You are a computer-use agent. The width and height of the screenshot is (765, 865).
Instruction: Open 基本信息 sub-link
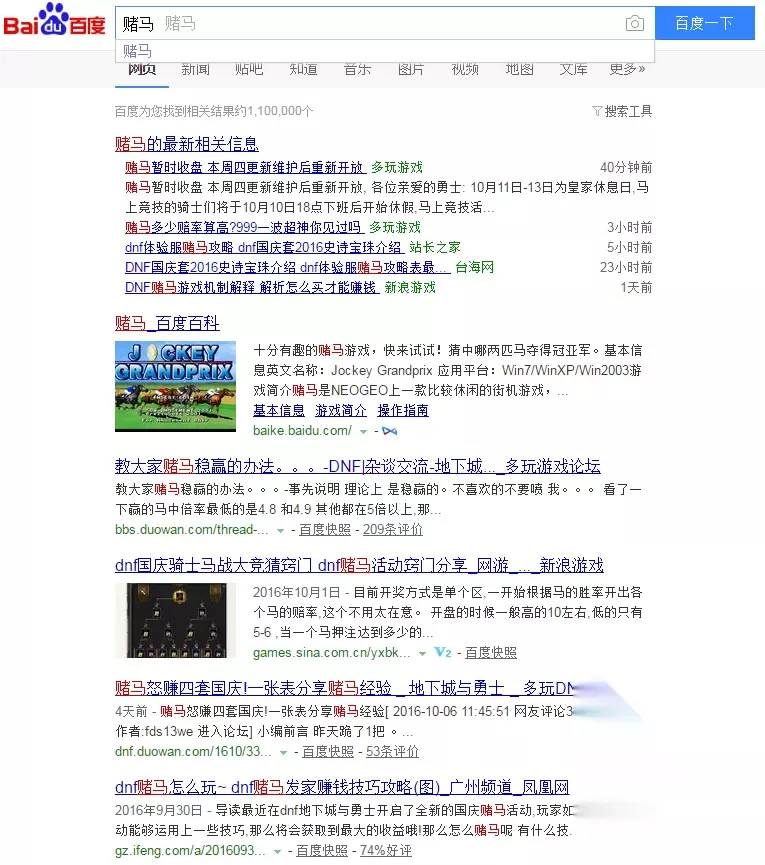(279, 410)
